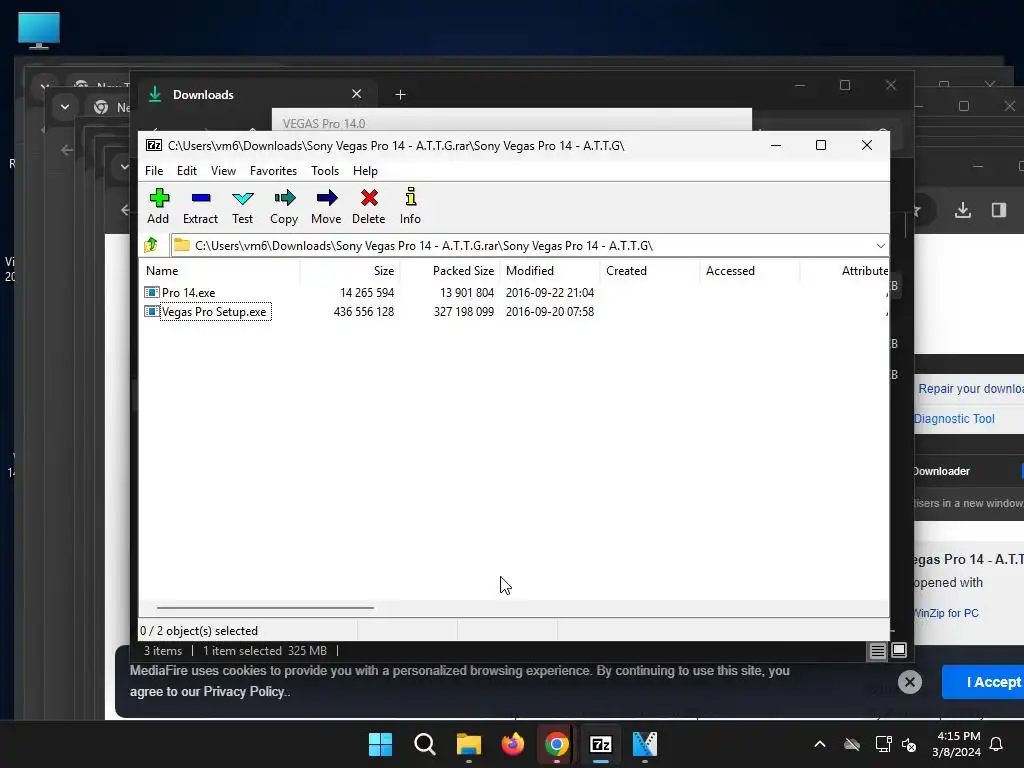Expand the 7-Zip address path dropdown

click(880, 246)
